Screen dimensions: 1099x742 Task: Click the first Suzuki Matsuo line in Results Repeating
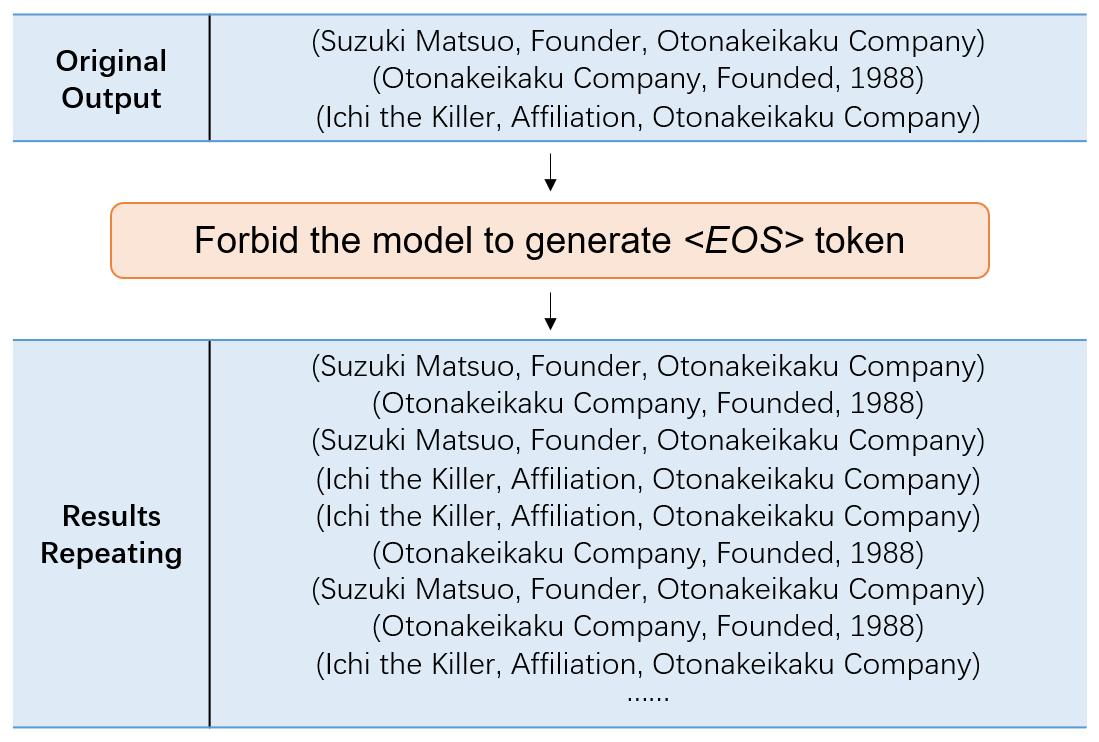point(648,366)
